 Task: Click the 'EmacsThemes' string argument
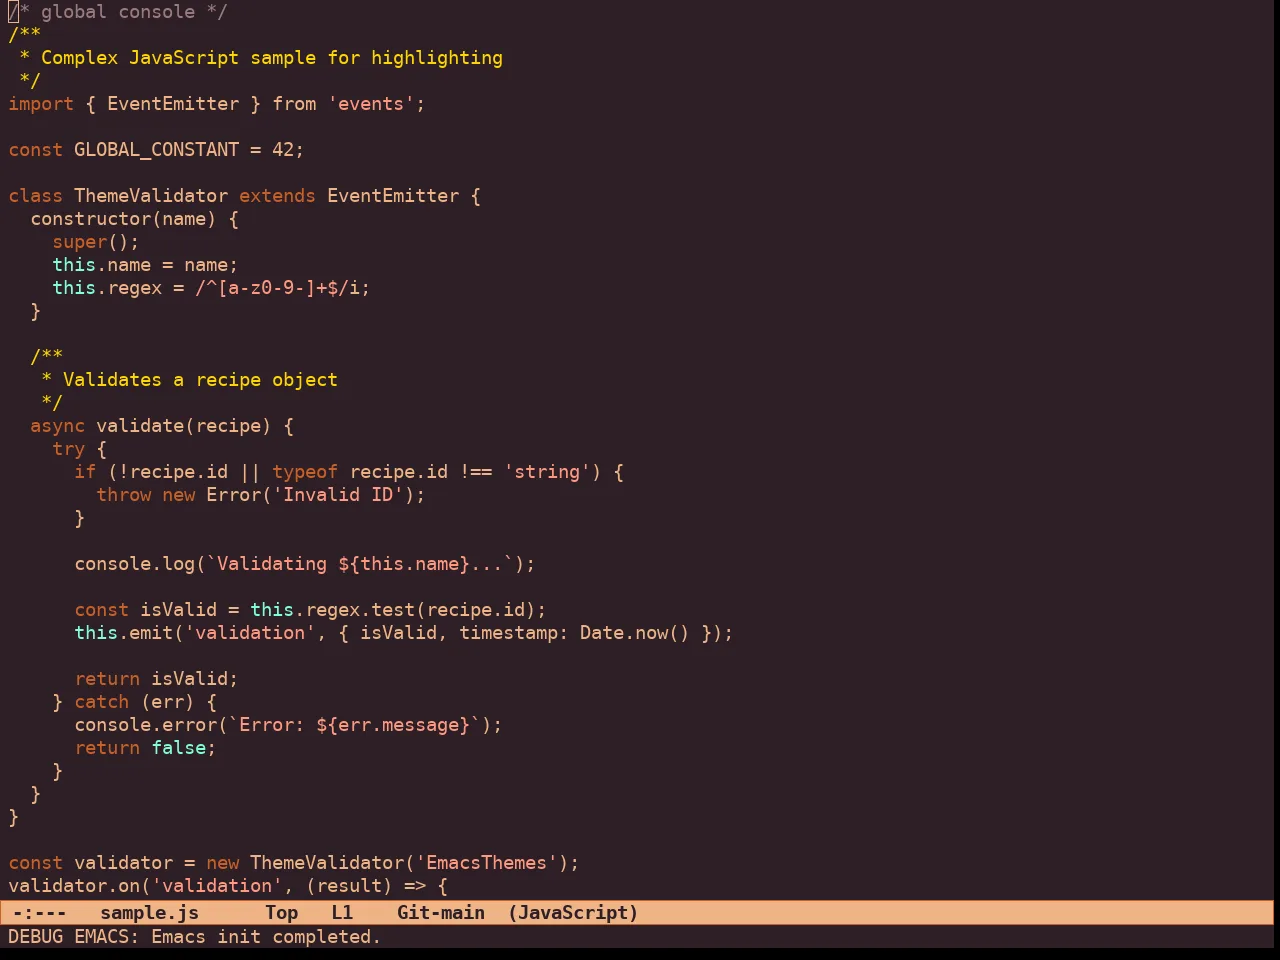[487, 863]
